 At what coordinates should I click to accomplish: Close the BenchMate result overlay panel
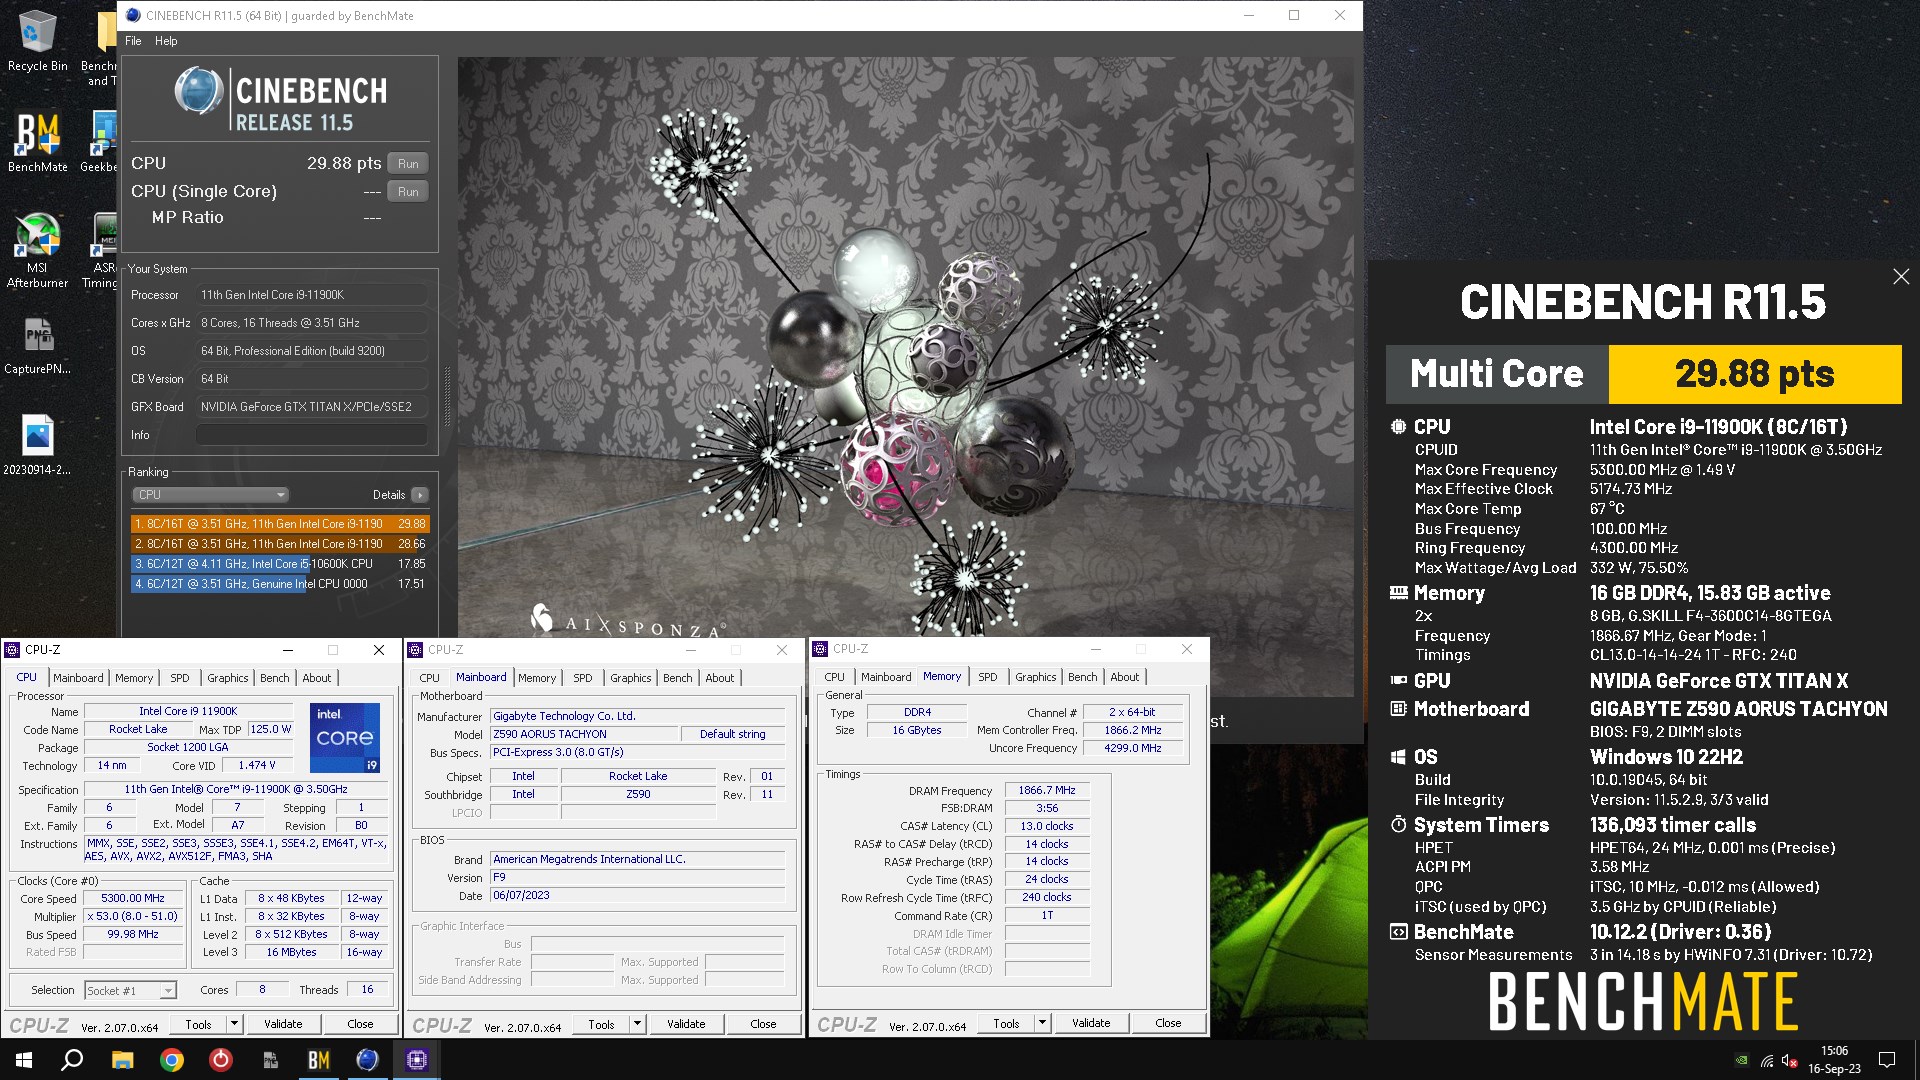coord(1901,277)
